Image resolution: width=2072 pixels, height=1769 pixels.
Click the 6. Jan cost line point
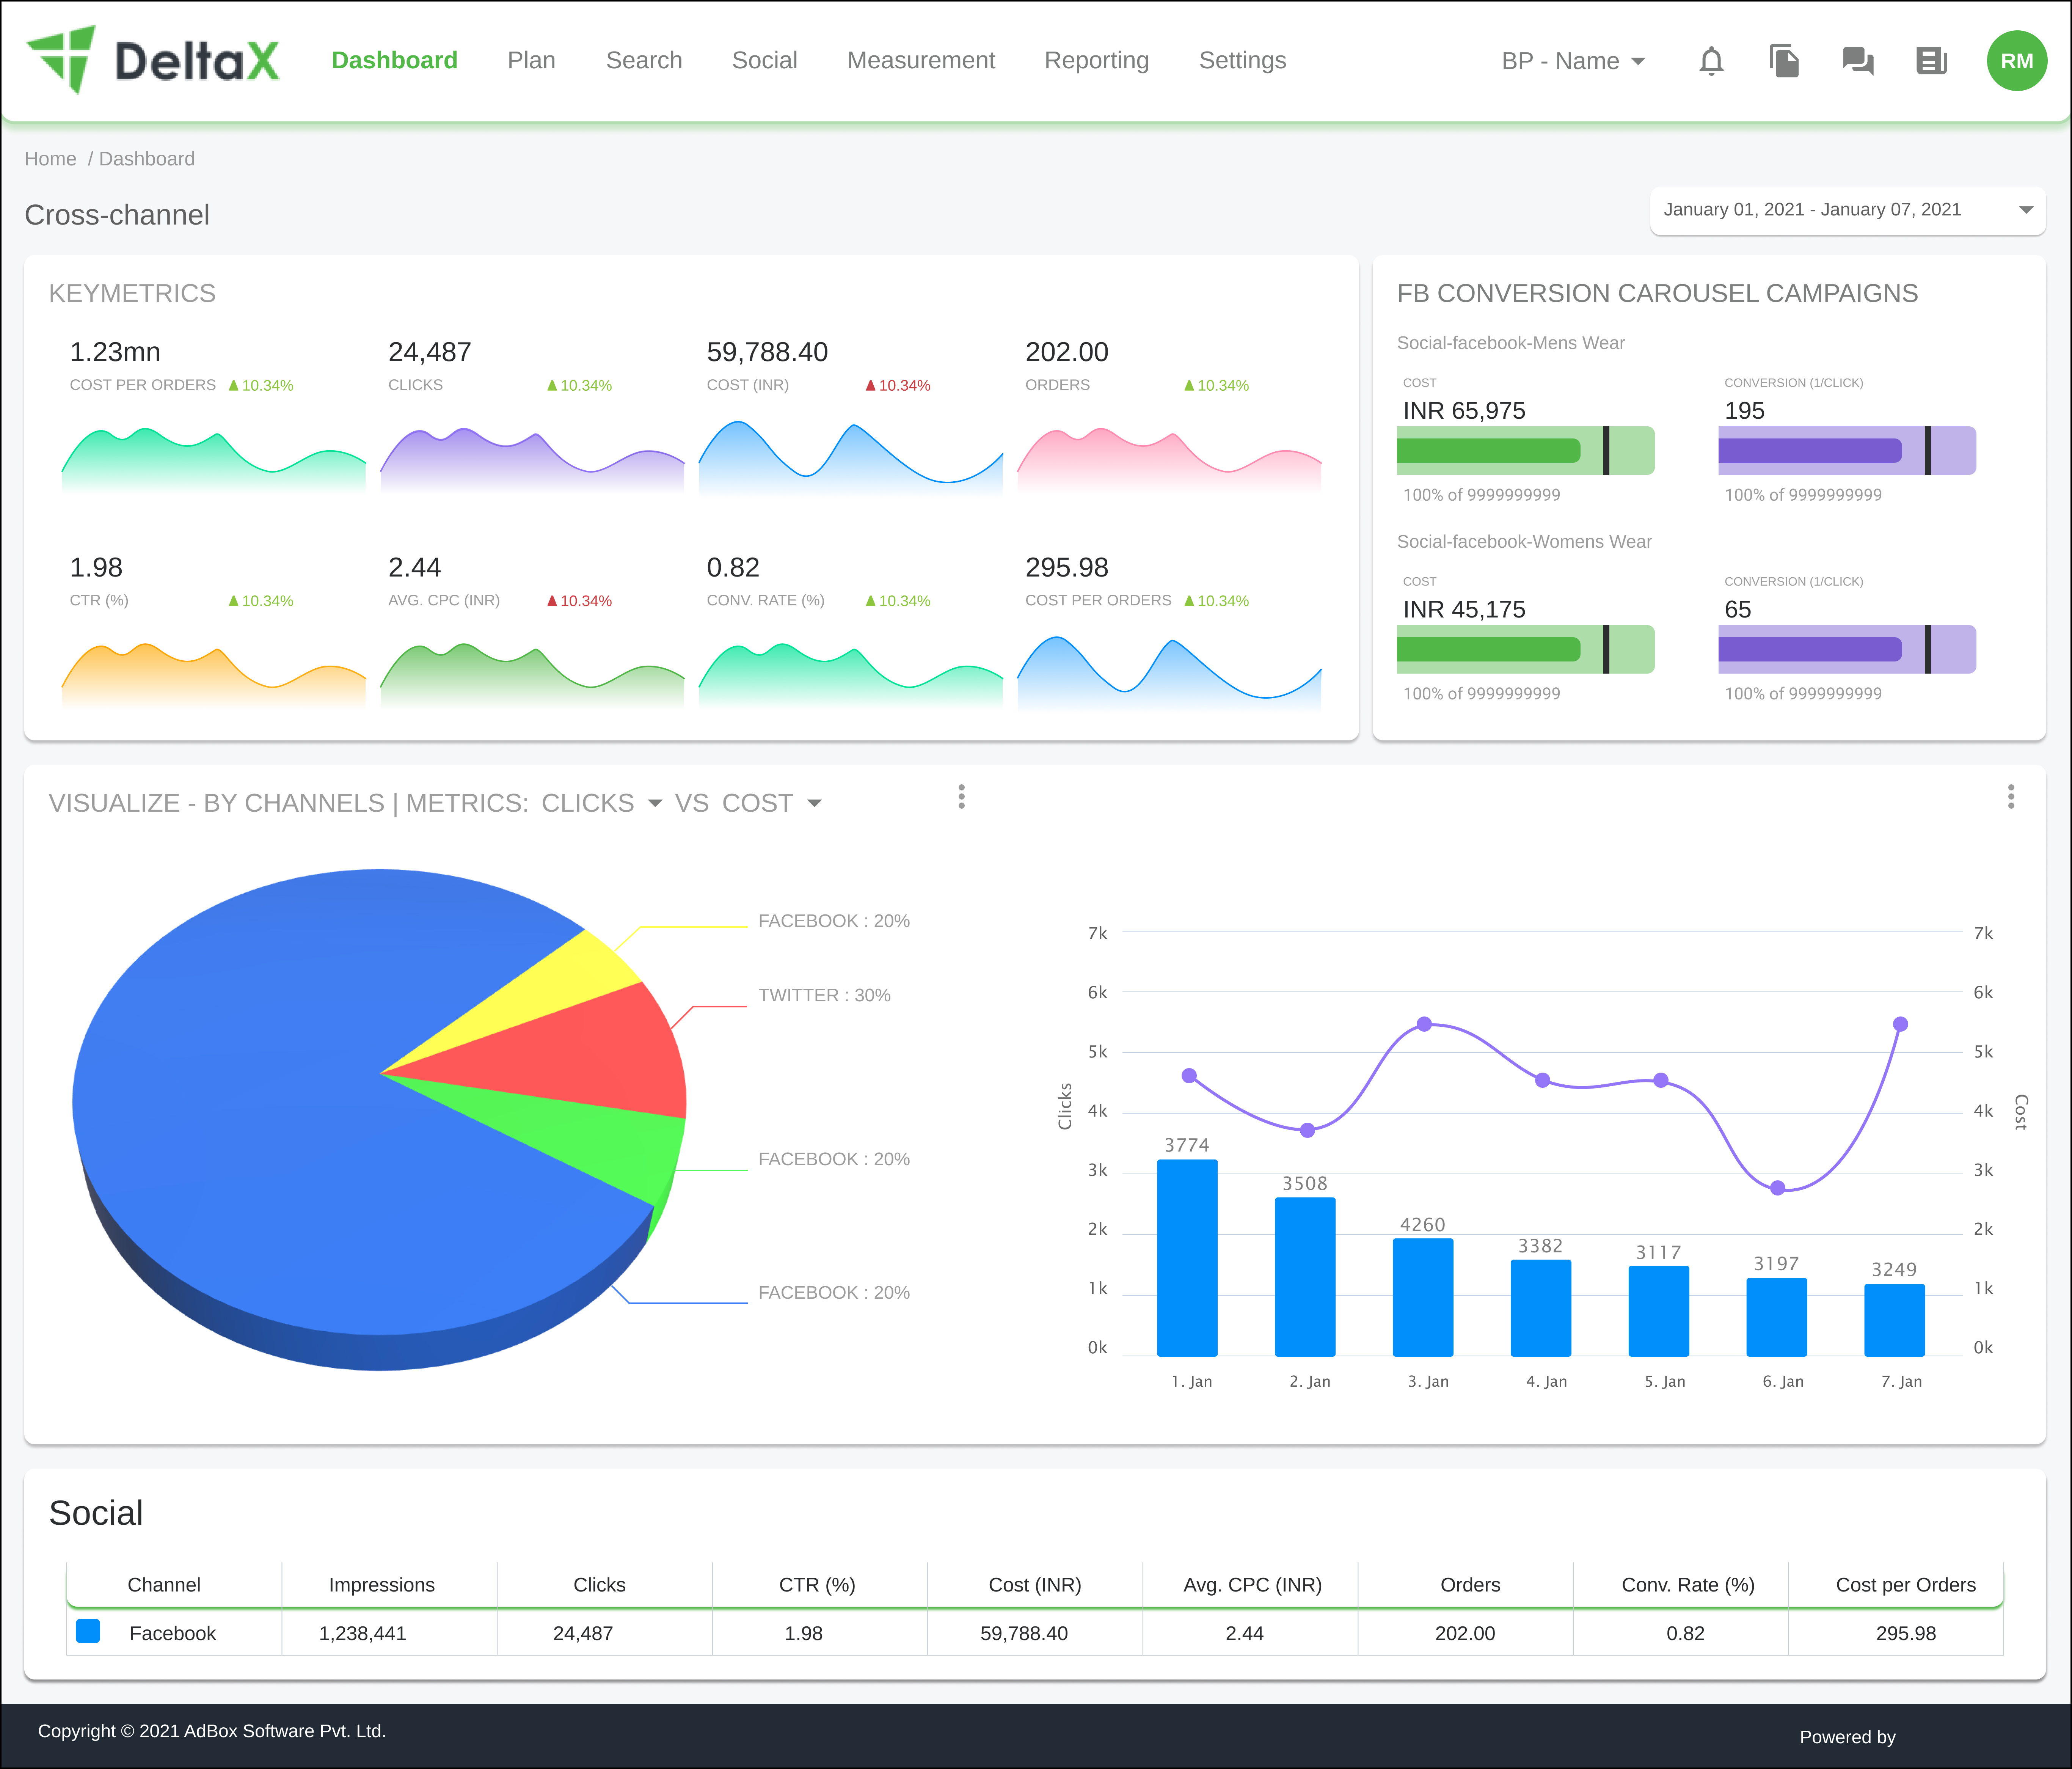click(x=1777, y=1188)
